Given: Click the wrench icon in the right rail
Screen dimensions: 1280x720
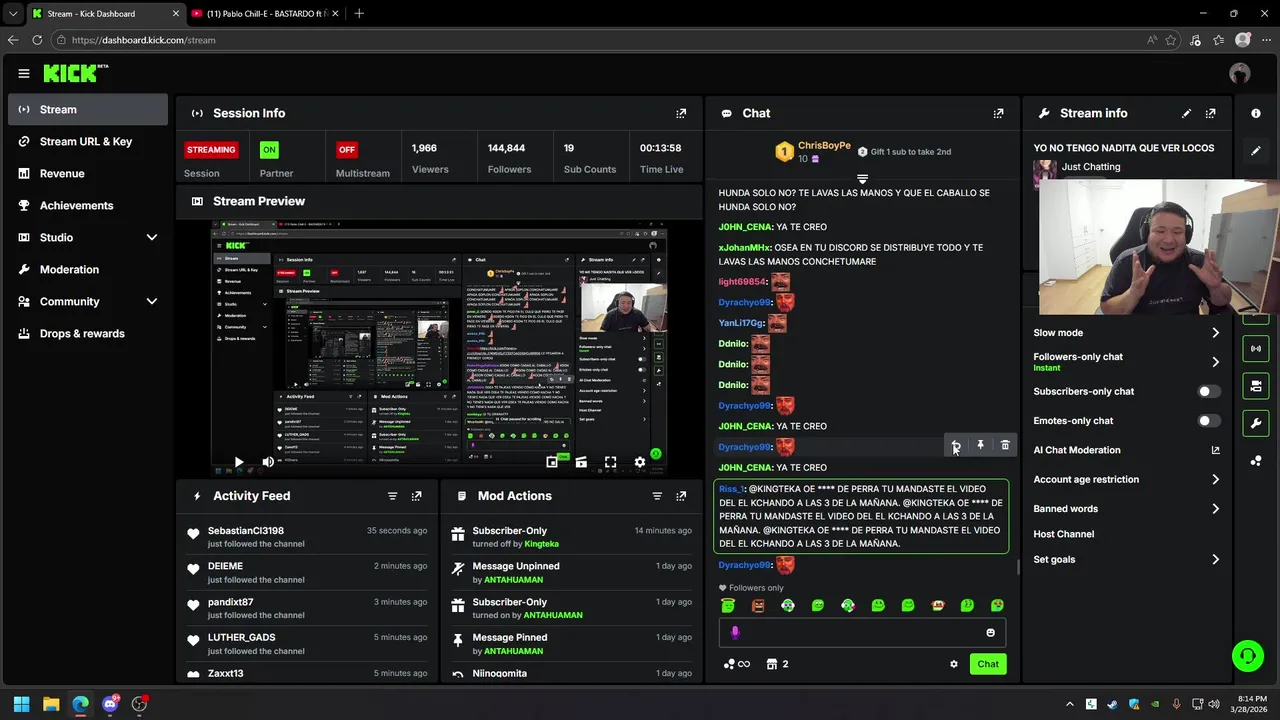Looking at the screenshot, I should click(1256, 423).
